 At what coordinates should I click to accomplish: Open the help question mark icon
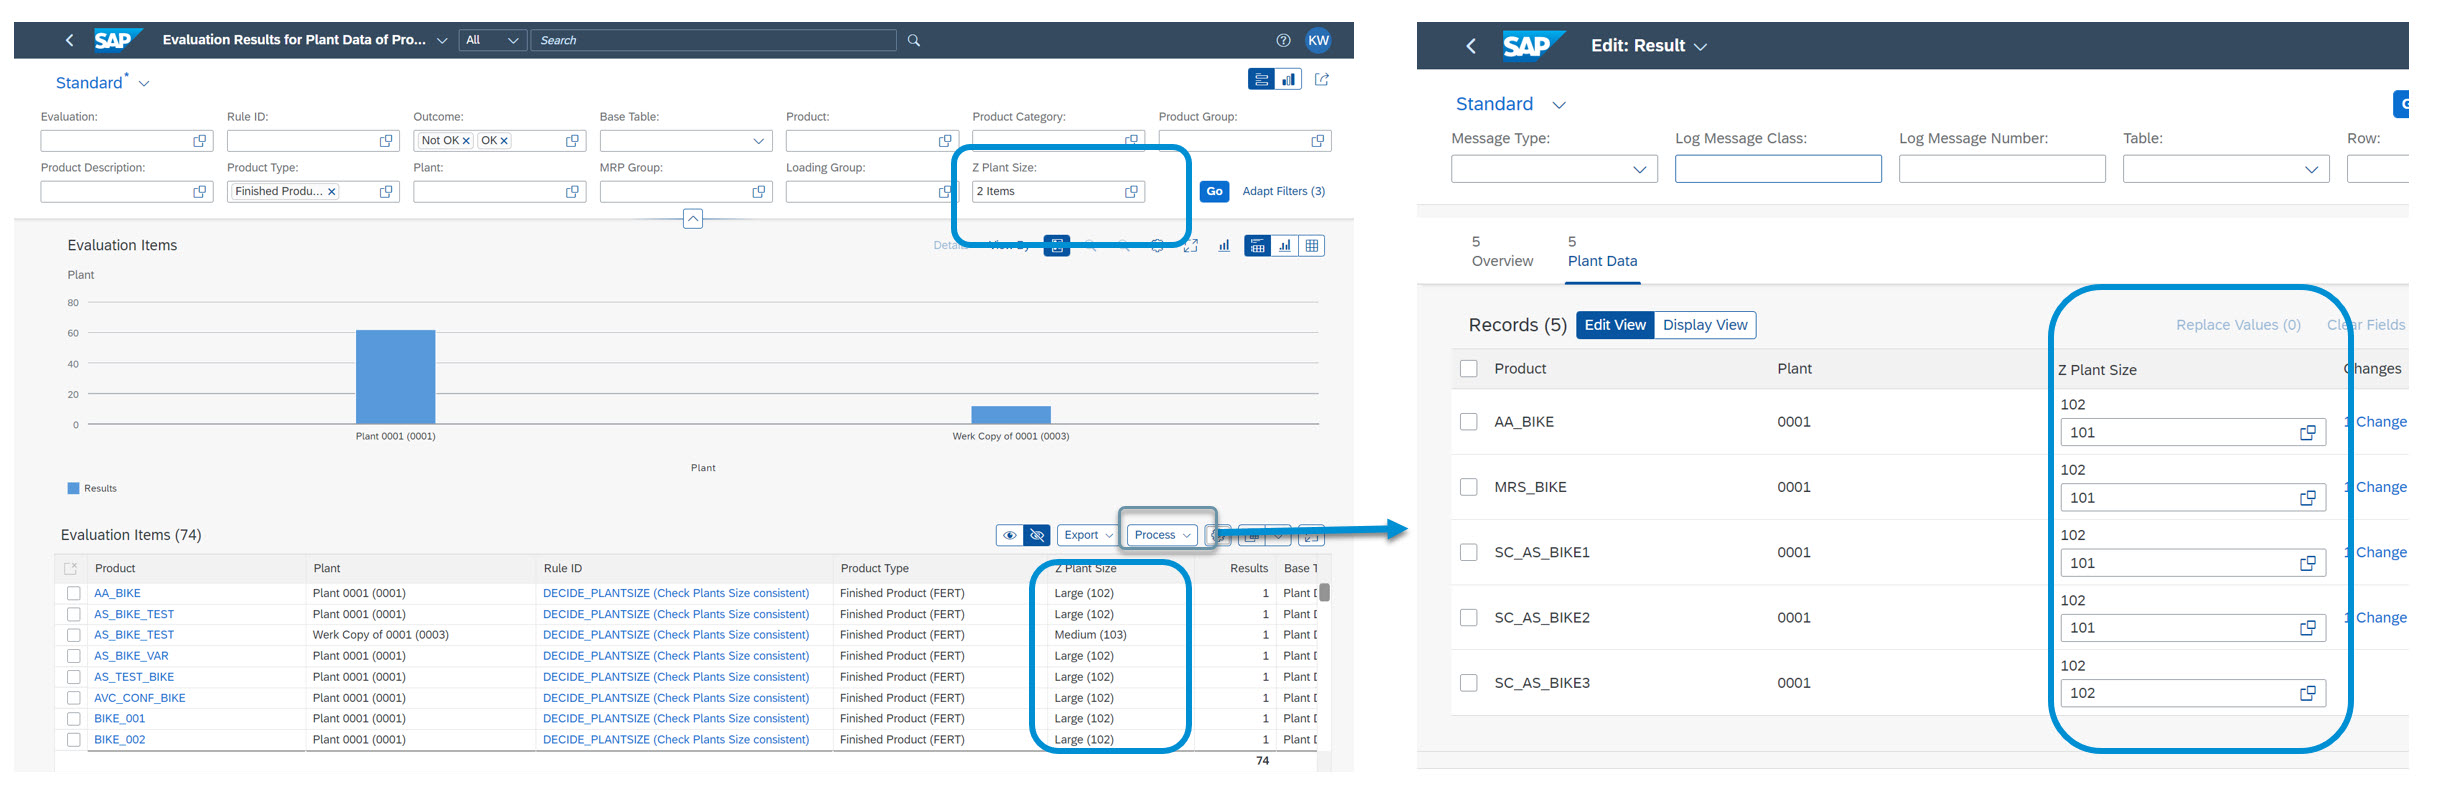click(x=1283, y=40)
